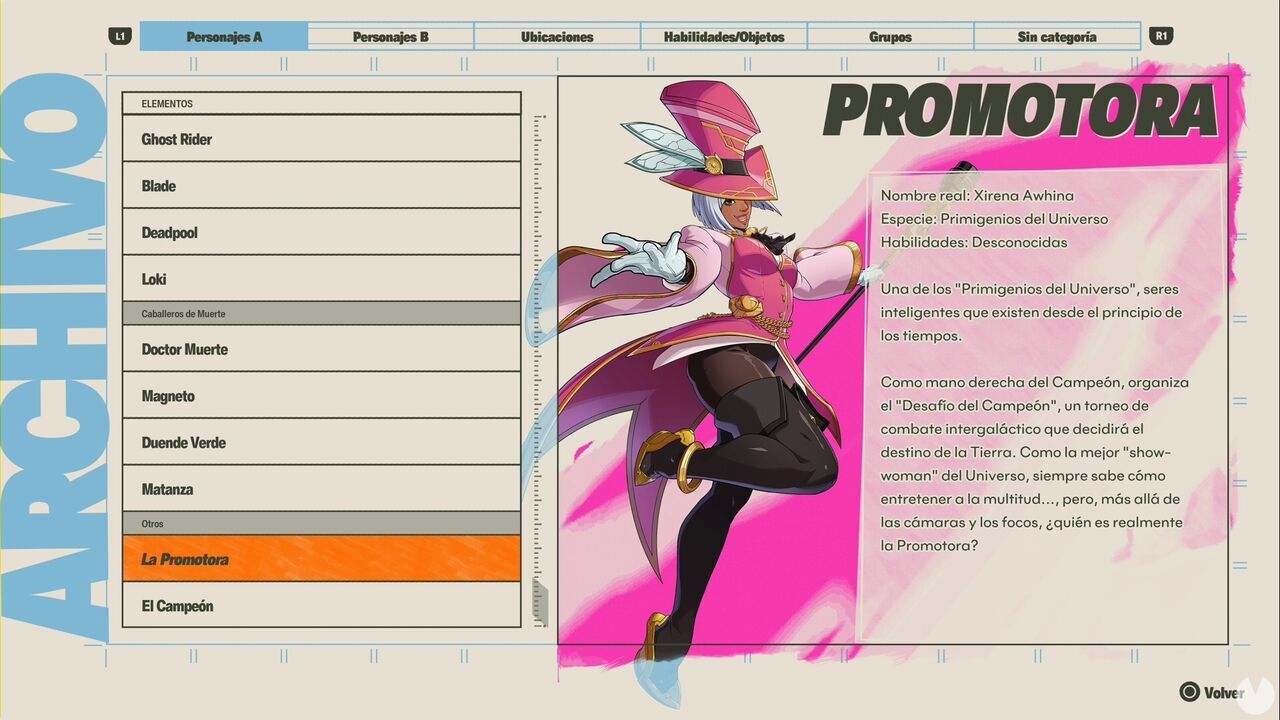Click the ELEMENTOS list header
1280x720 pixels.
pos(321,104)
